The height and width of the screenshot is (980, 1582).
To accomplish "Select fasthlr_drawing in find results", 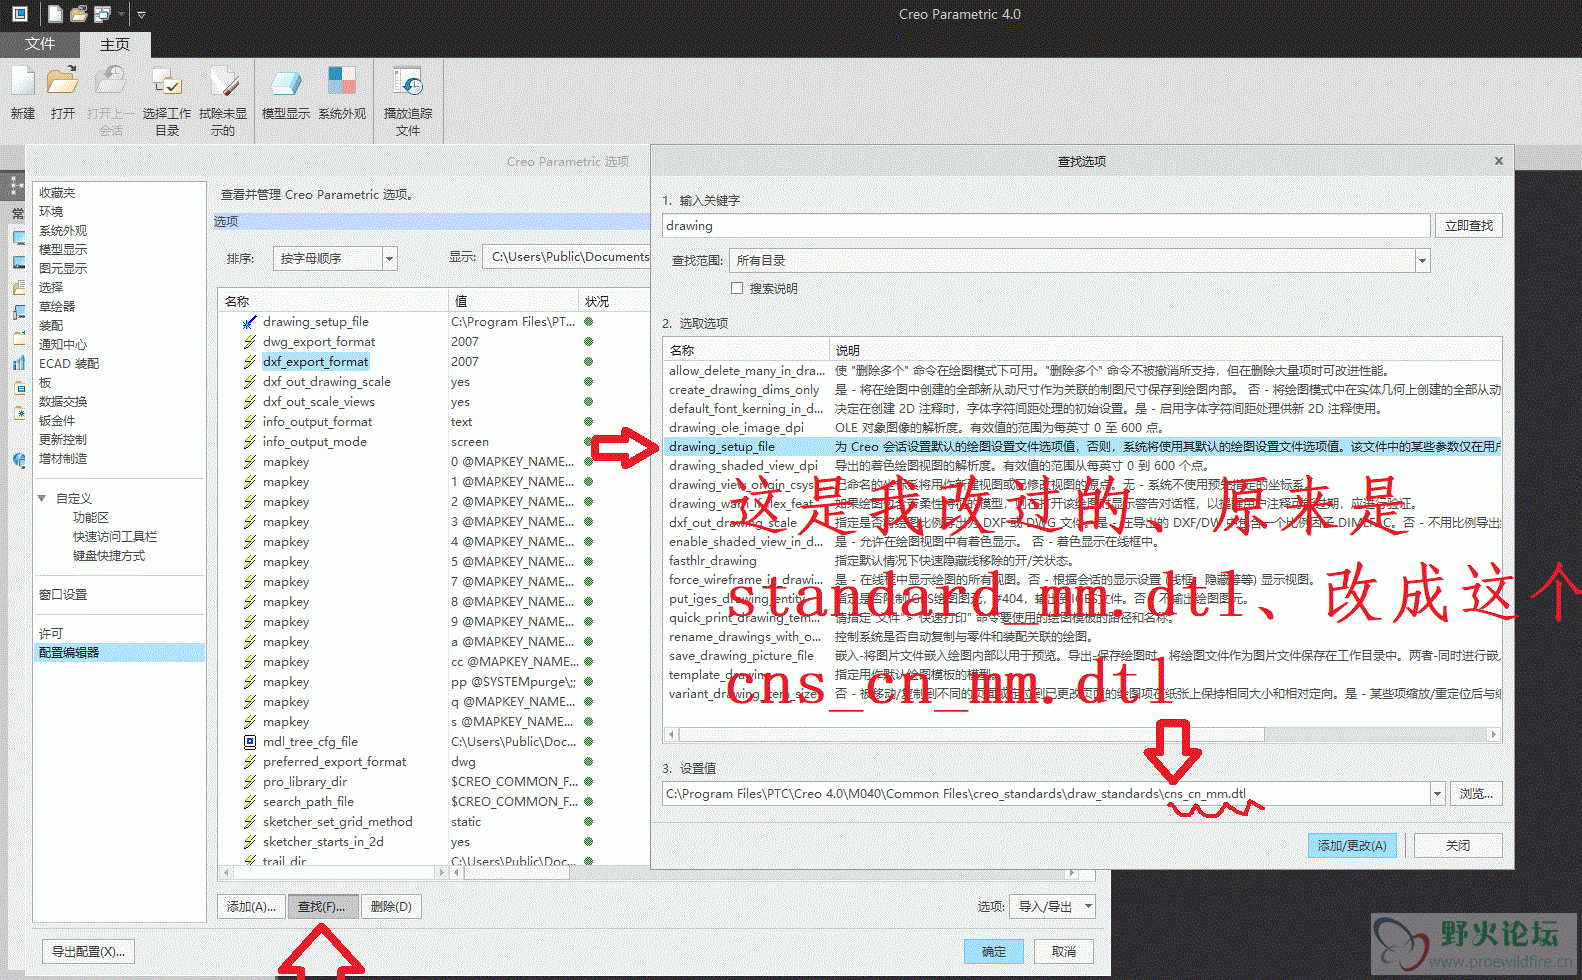I will (x=712, y=561).
